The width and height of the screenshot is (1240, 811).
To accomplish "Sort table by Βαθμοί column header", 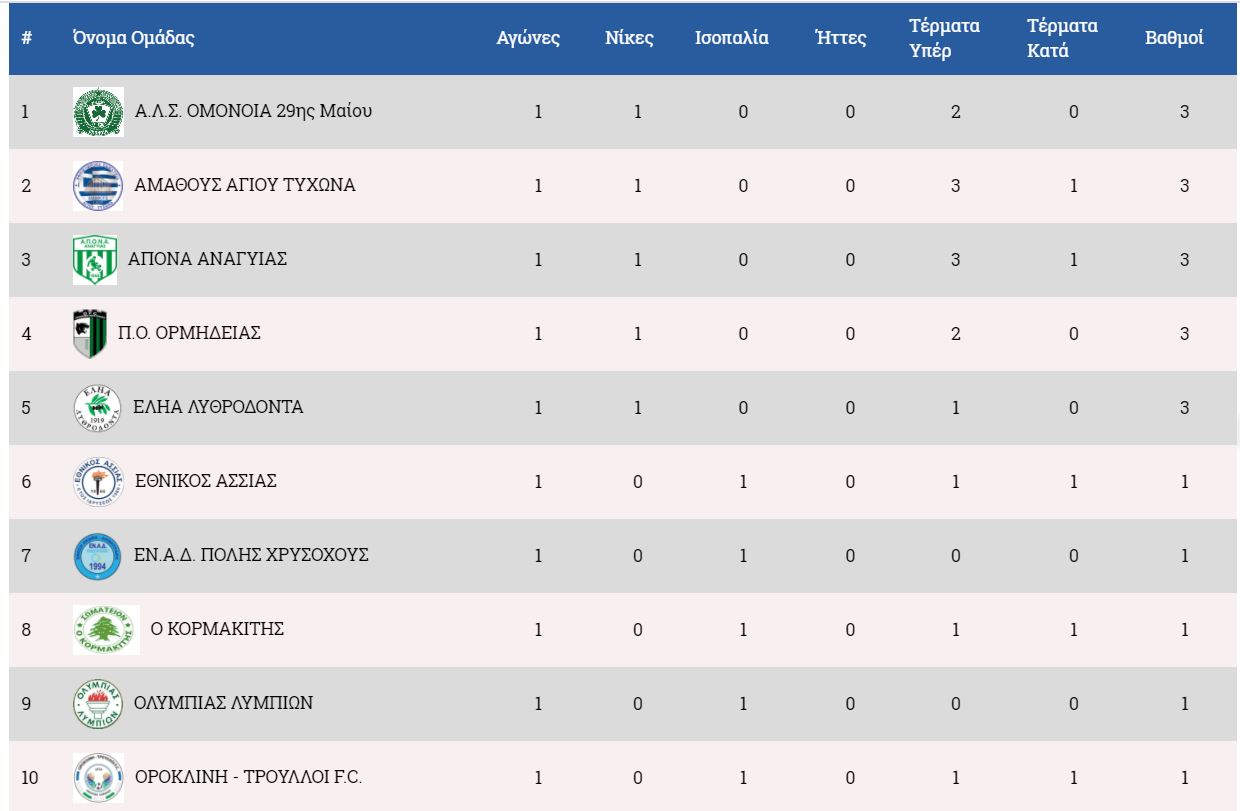I will tap(1174, 39).
